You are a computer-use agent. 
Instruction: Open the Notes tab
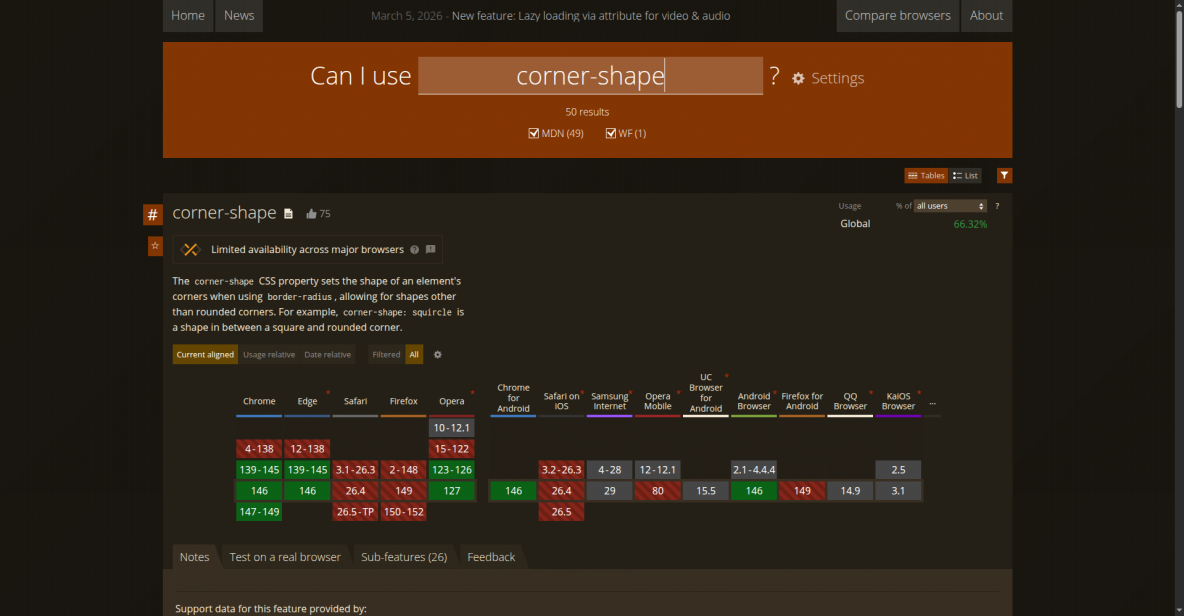[194, 557]
